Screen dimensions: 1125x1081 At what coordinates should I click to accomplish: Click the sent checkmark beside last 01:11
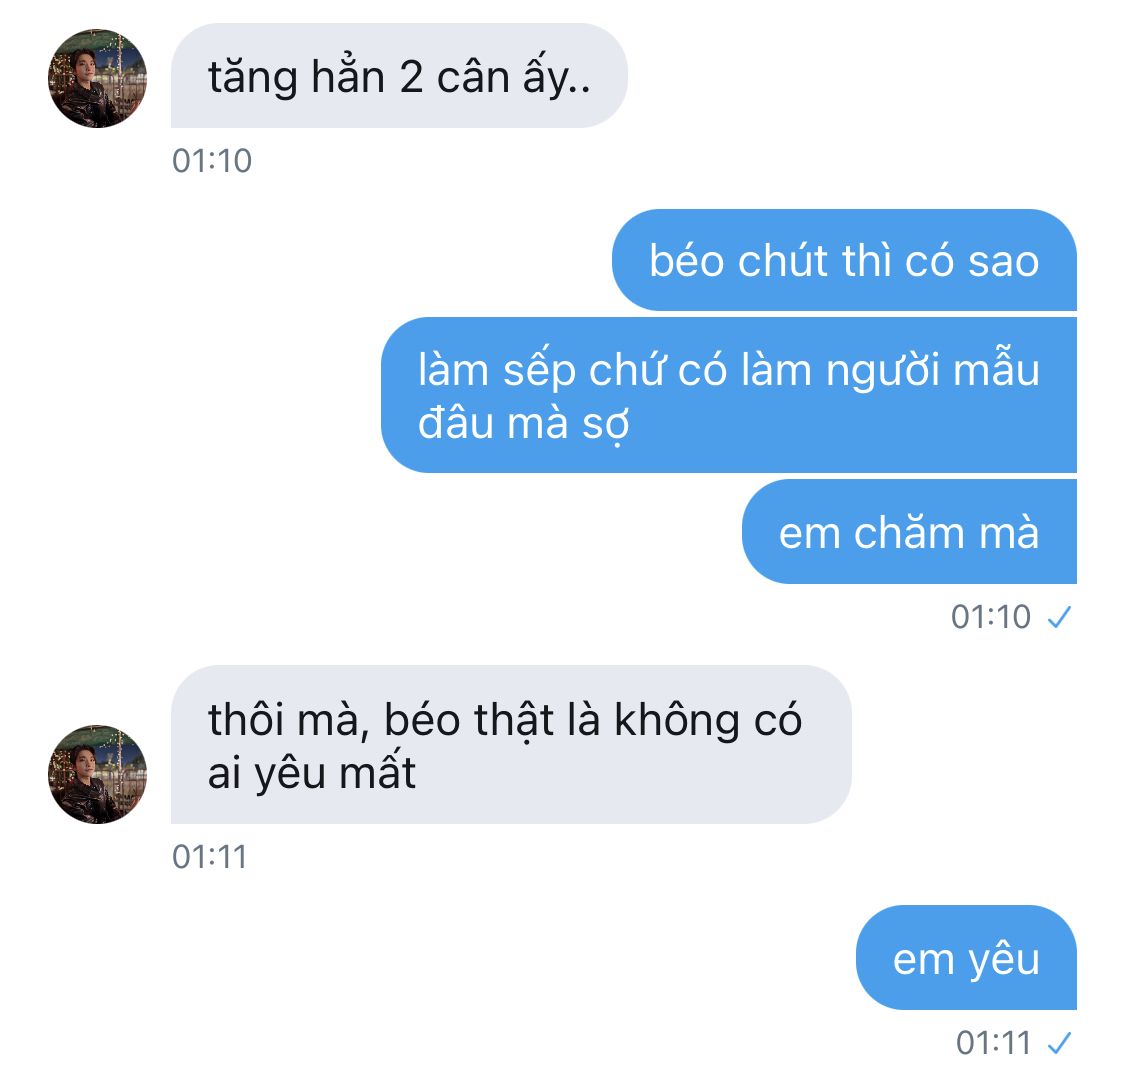[x=1059, y=1042]
